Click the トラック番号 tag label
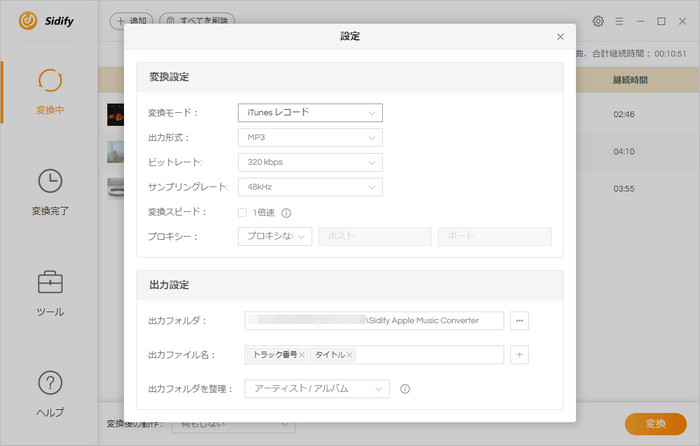Screen dimensions: 700x446 275,354
